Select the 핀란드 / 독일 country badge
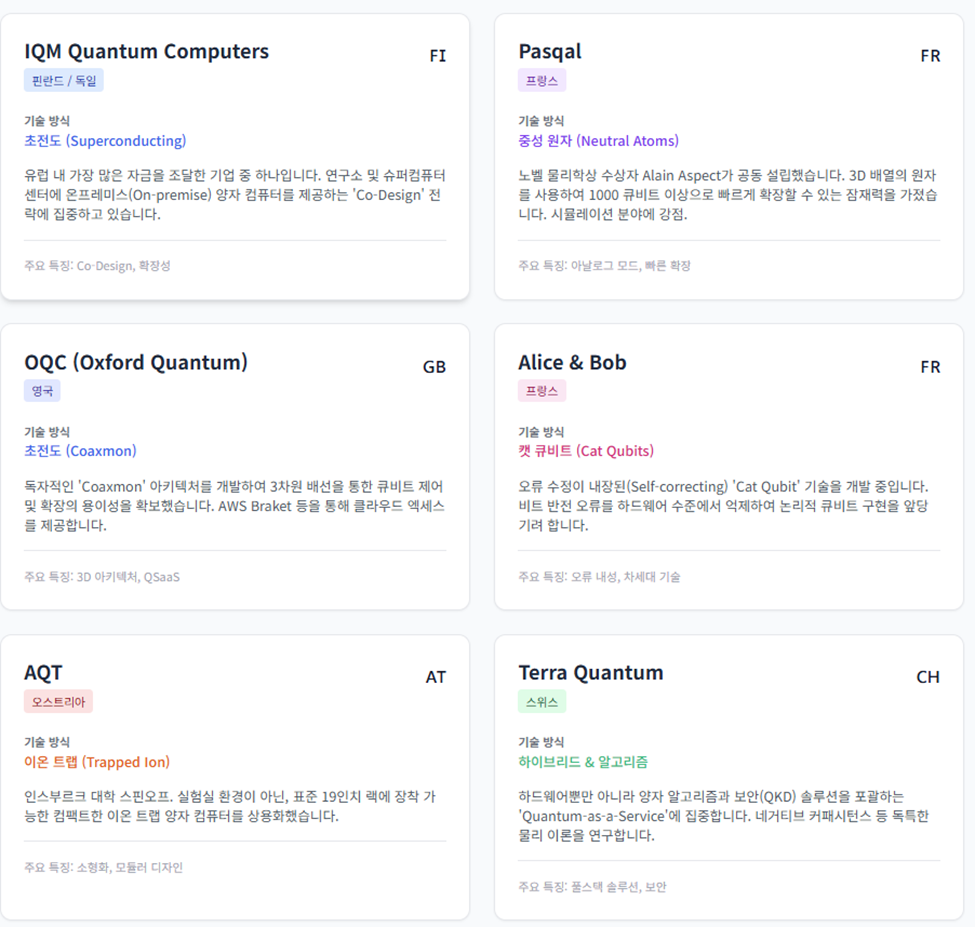 click(x=64, y=80)
